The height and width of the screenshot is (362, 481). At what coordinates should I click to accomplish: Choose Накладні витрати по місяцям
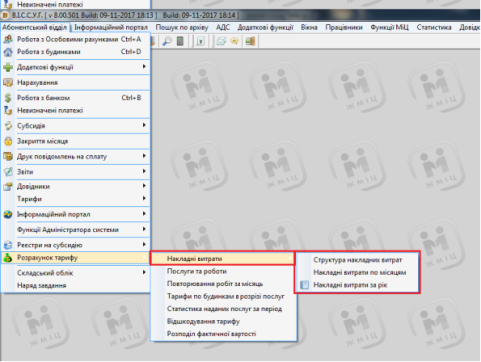click(x=357, y=273)
